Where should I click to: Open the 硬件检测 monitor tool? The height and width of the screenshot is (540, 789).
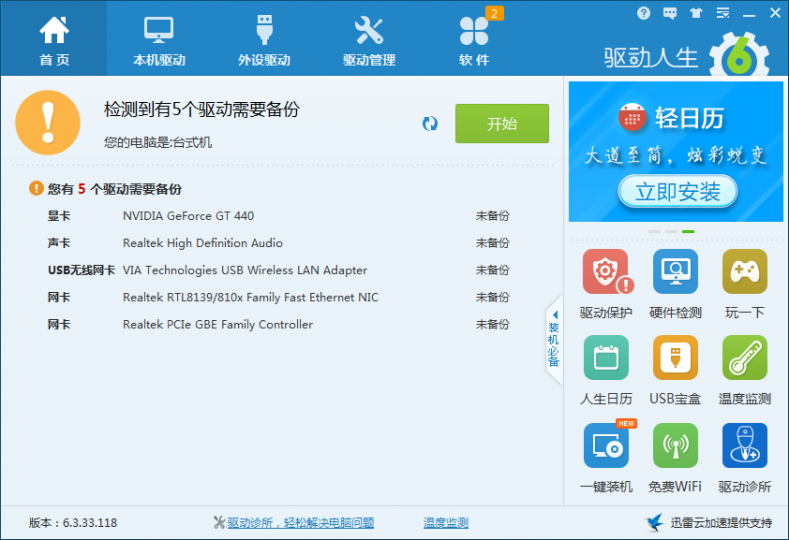pos(675,284)
